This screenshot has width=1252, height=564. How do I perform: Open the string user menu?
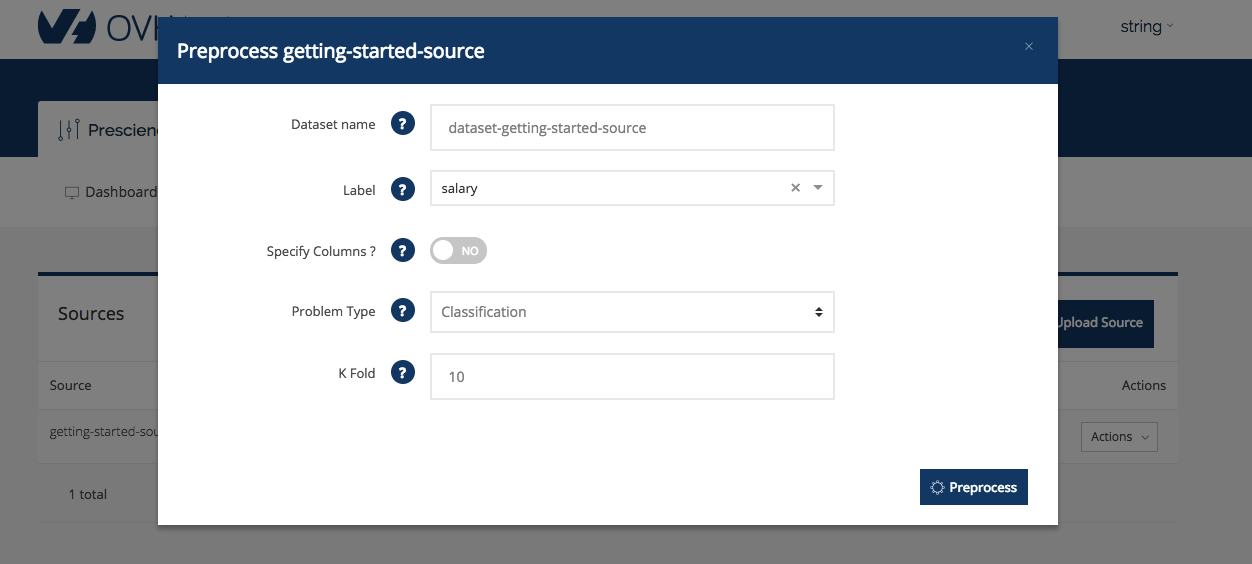1146,27
